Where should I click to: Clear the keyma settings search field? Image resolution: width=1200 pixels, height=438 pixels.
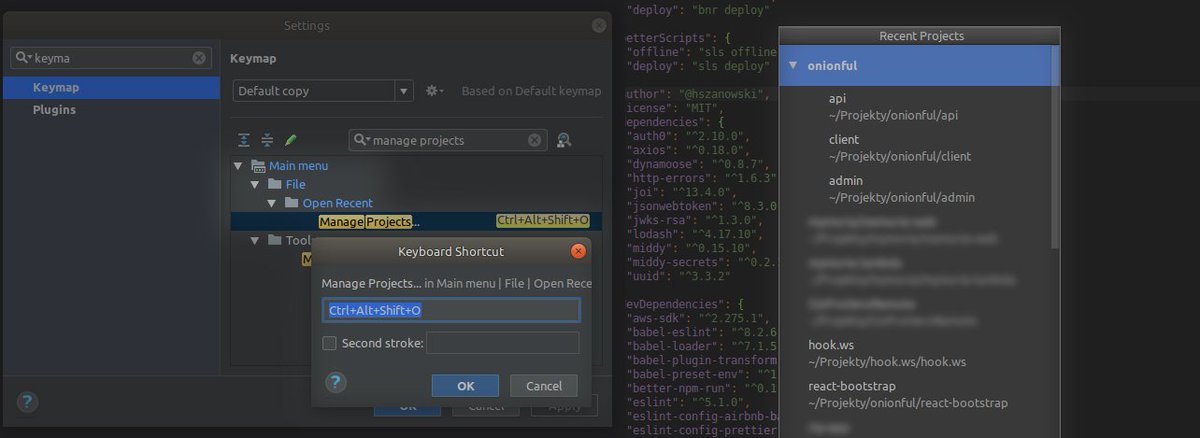[x=199, y=58]
